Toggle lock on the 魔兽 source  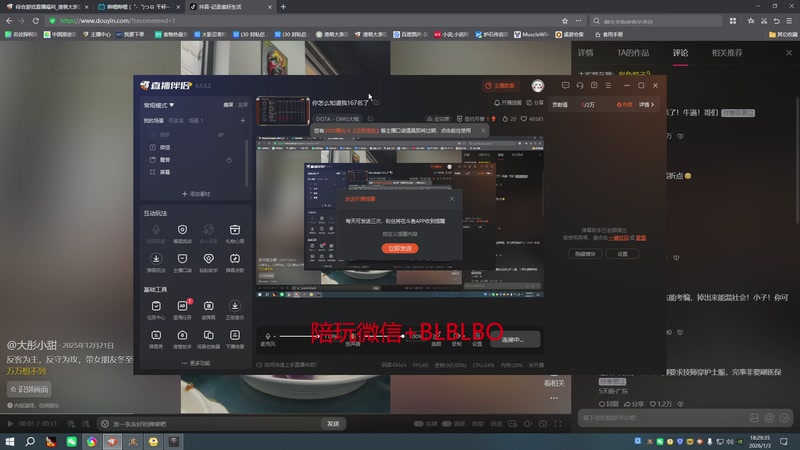click(x=229, y=160)
